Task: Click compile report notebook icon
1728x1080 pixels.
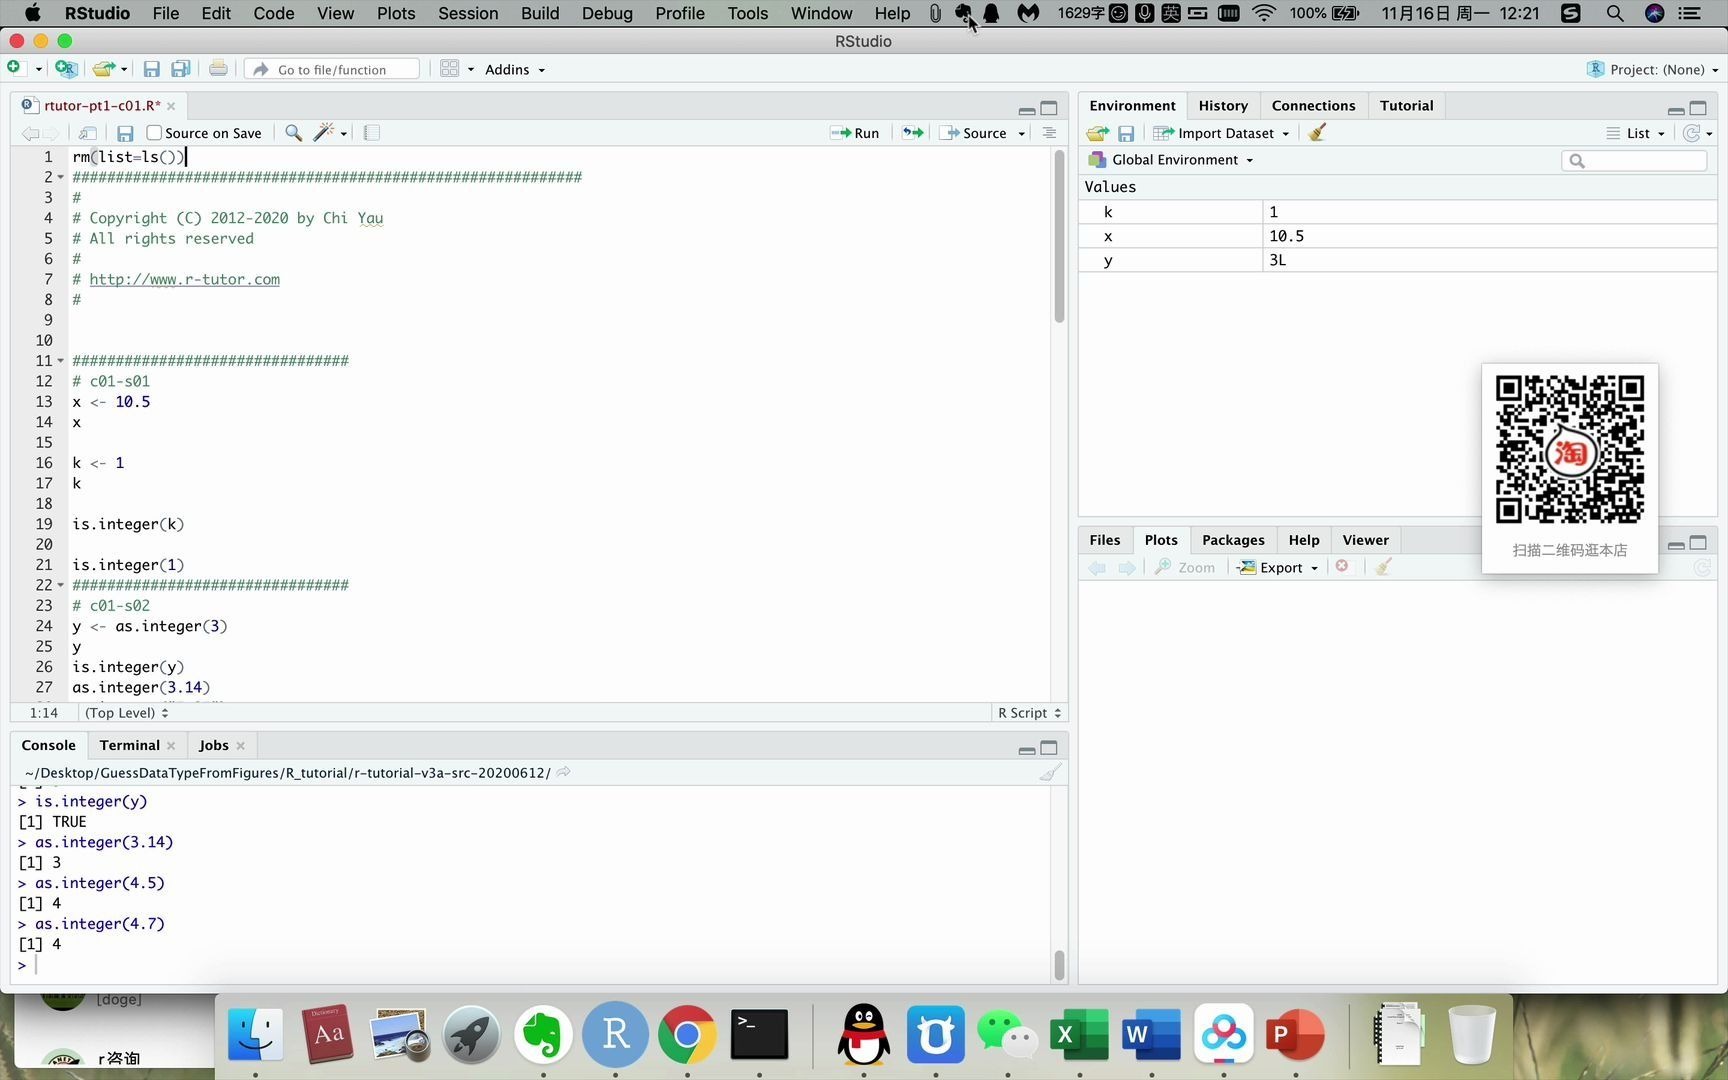Action: 371,133
